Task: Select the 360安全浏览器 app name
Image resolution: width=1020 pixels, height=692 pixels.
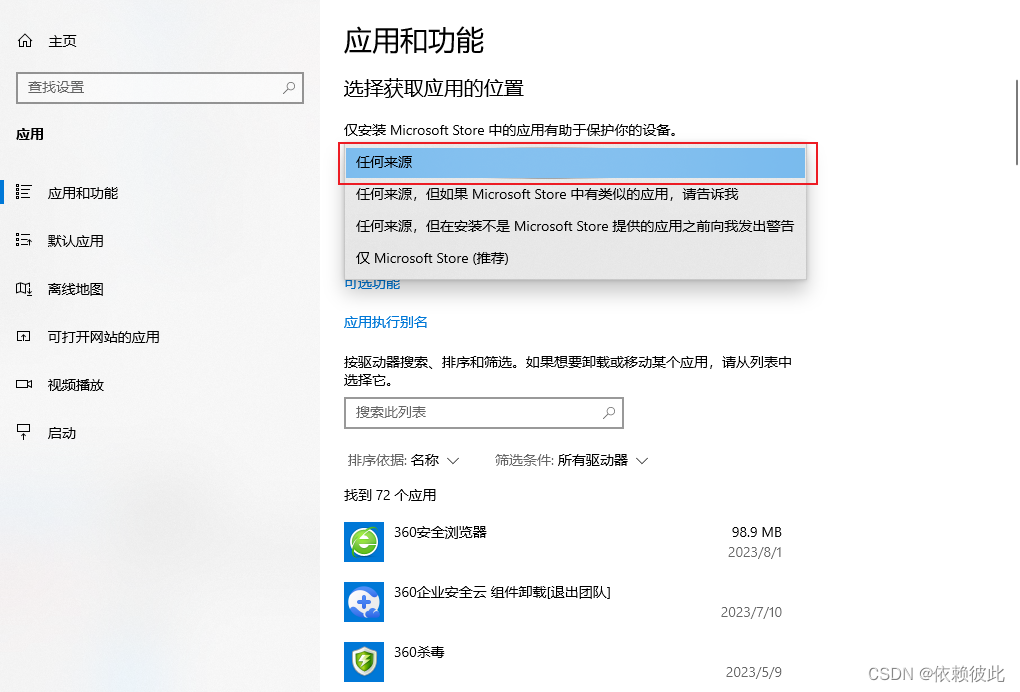Action: [x=440, y=532]
